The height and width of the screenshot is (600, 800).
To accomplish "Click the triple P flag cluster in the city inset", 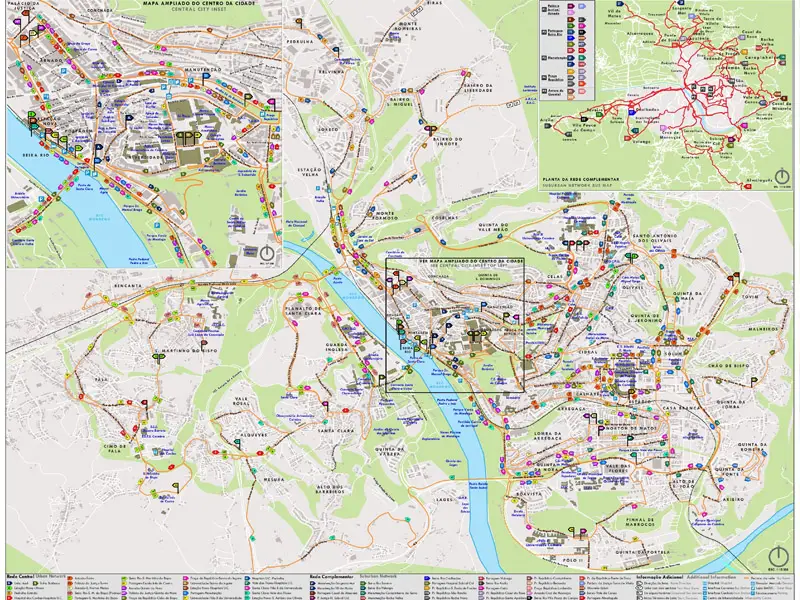I will (x=188, y=138).
